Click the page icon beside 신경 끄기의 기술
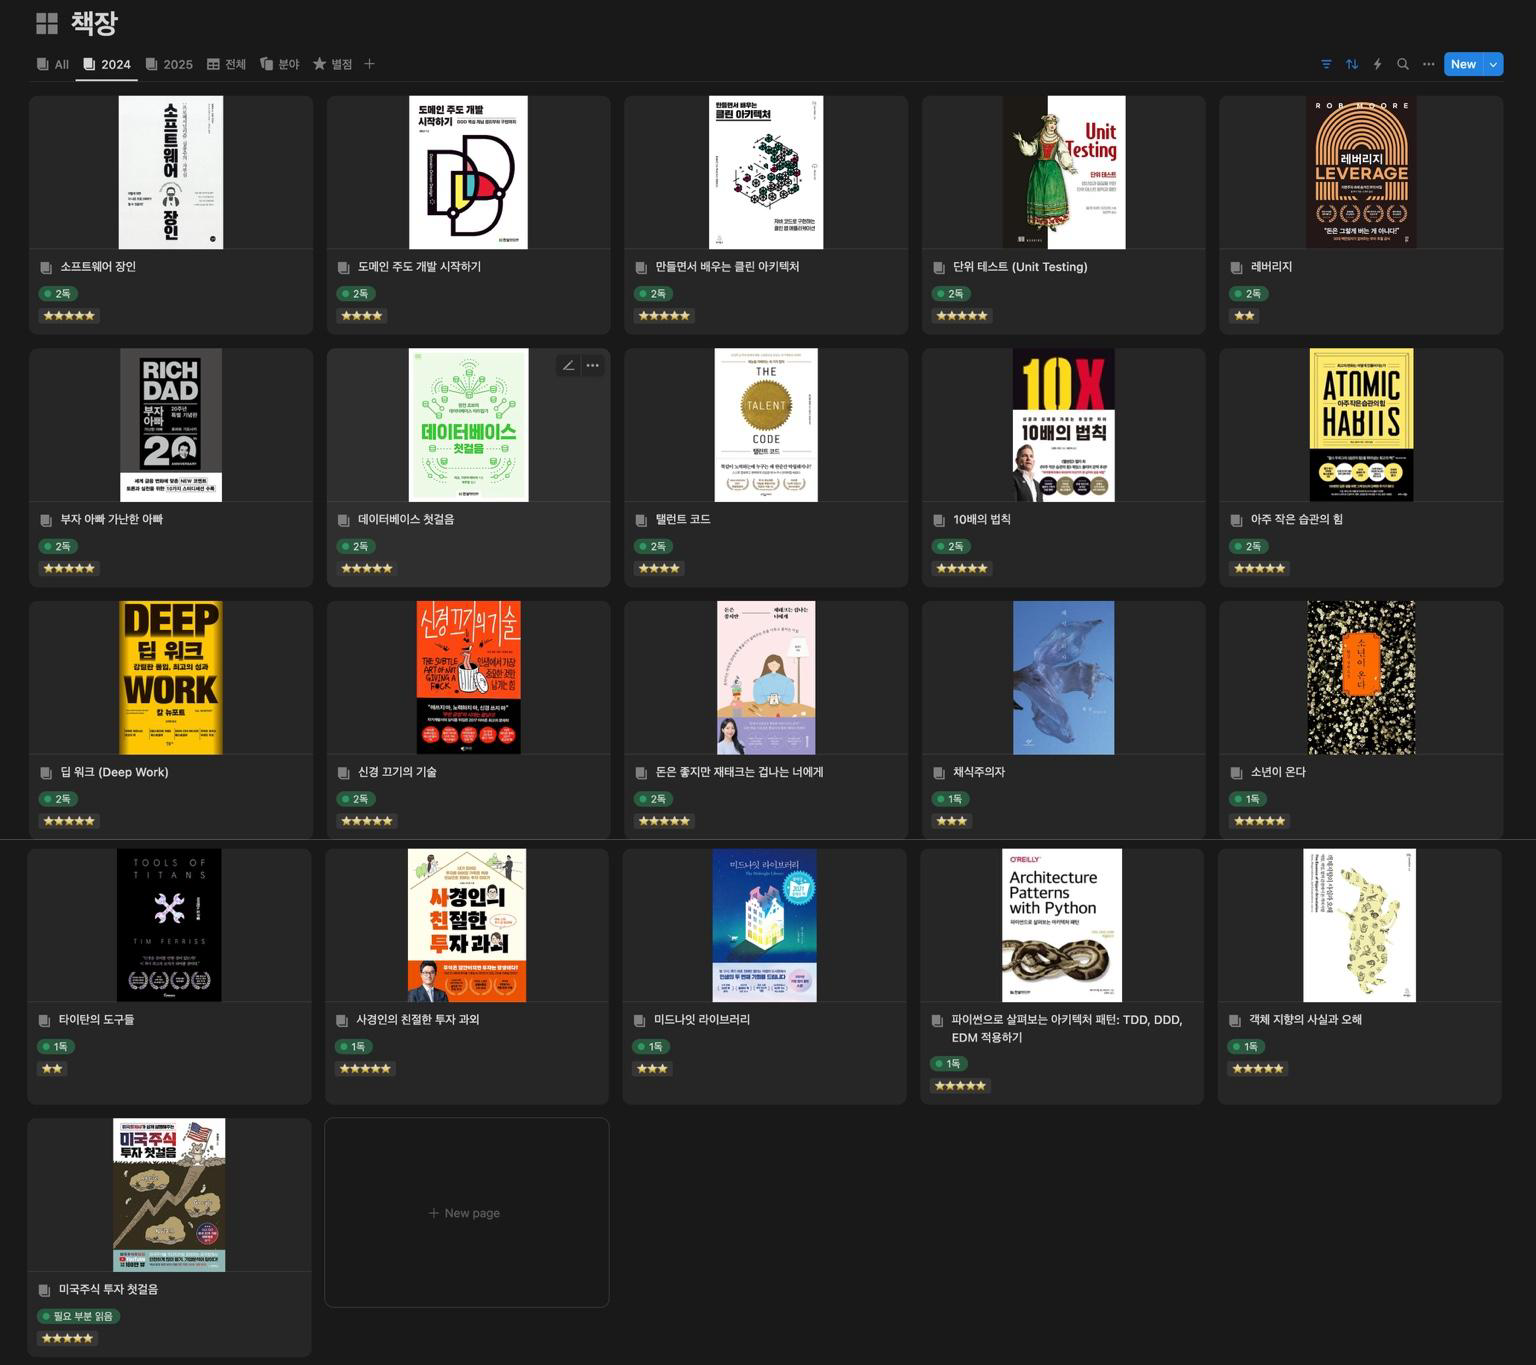1536x1365 pixels. pyautogui.click(x=344, y=773)
